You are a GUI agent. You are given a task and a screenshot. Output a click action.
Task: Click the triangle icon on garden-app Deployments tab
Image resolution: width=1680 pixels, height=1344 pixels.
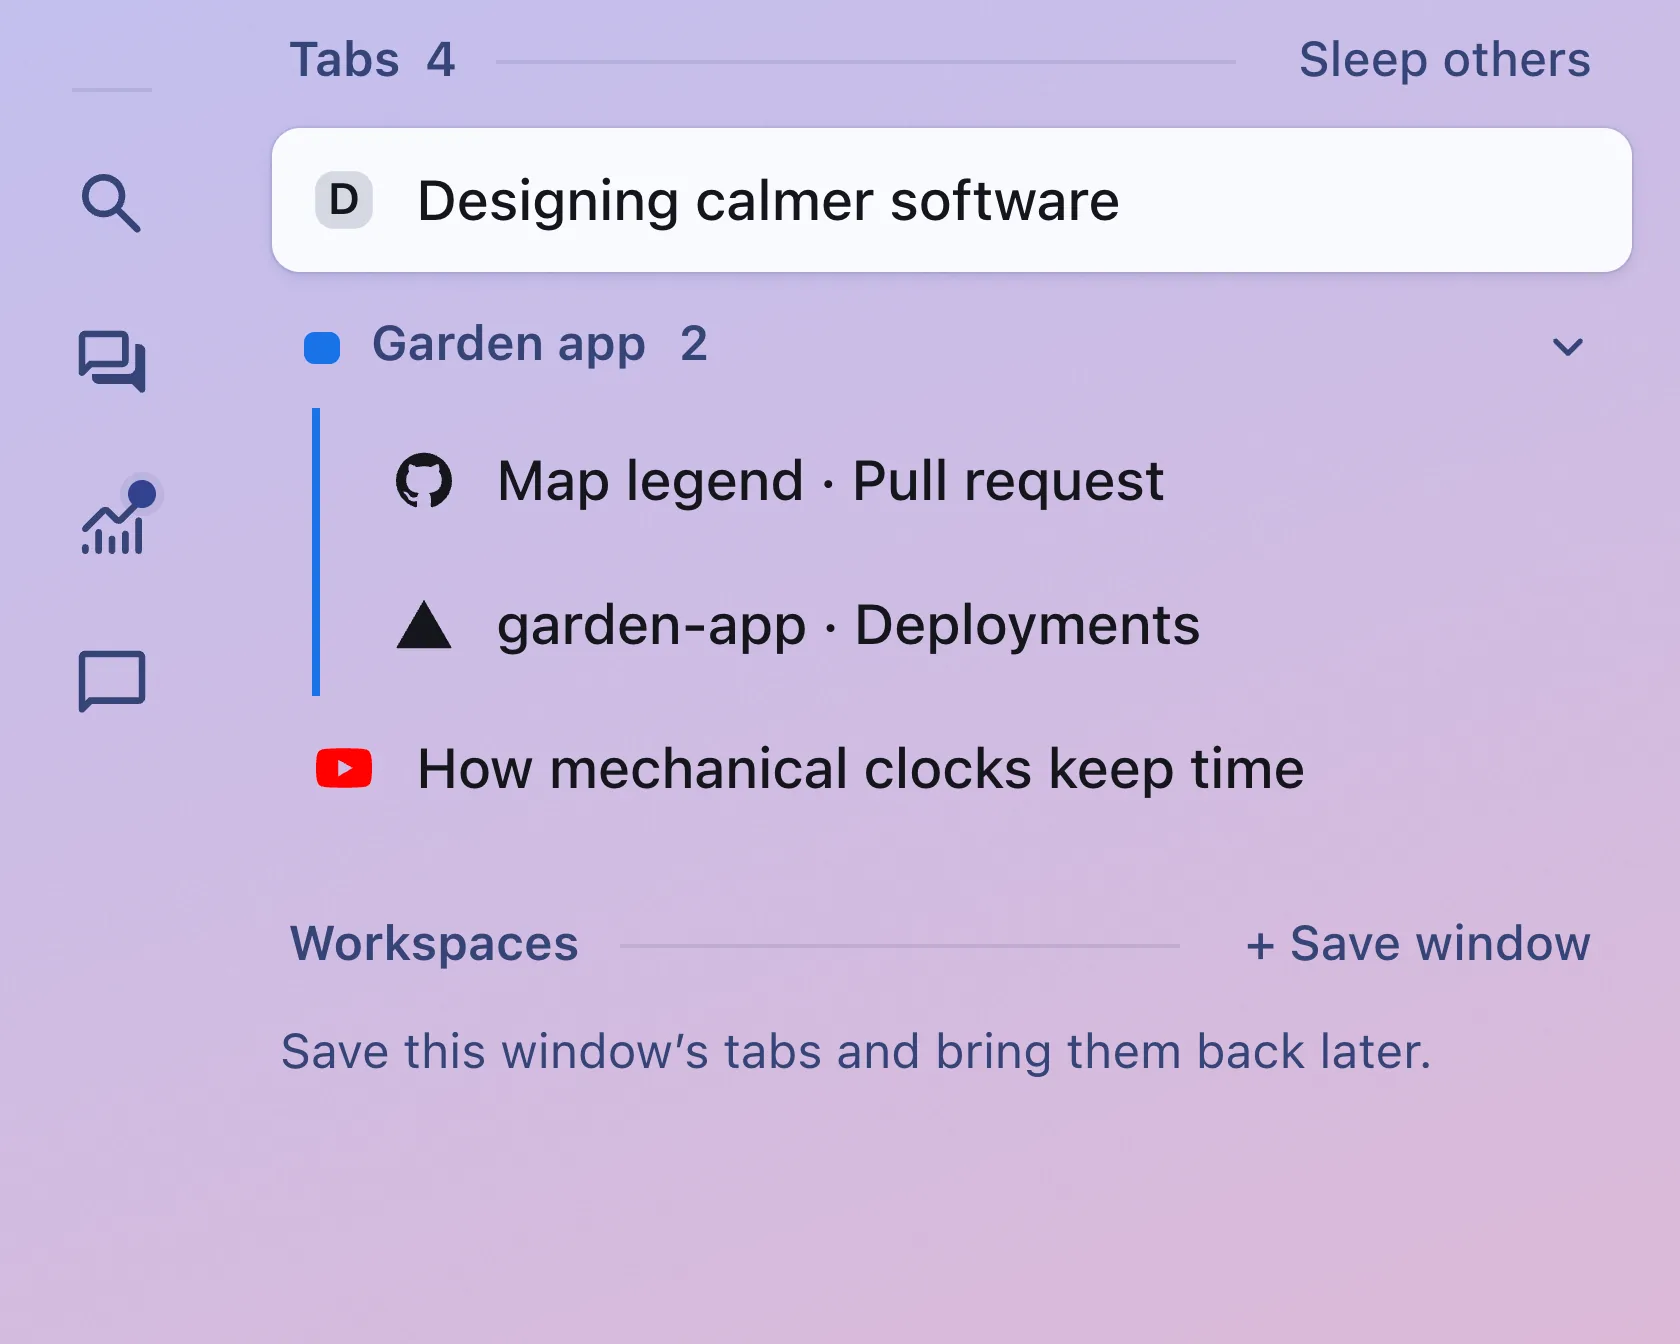pyautogui.click(x=424, y=625)
